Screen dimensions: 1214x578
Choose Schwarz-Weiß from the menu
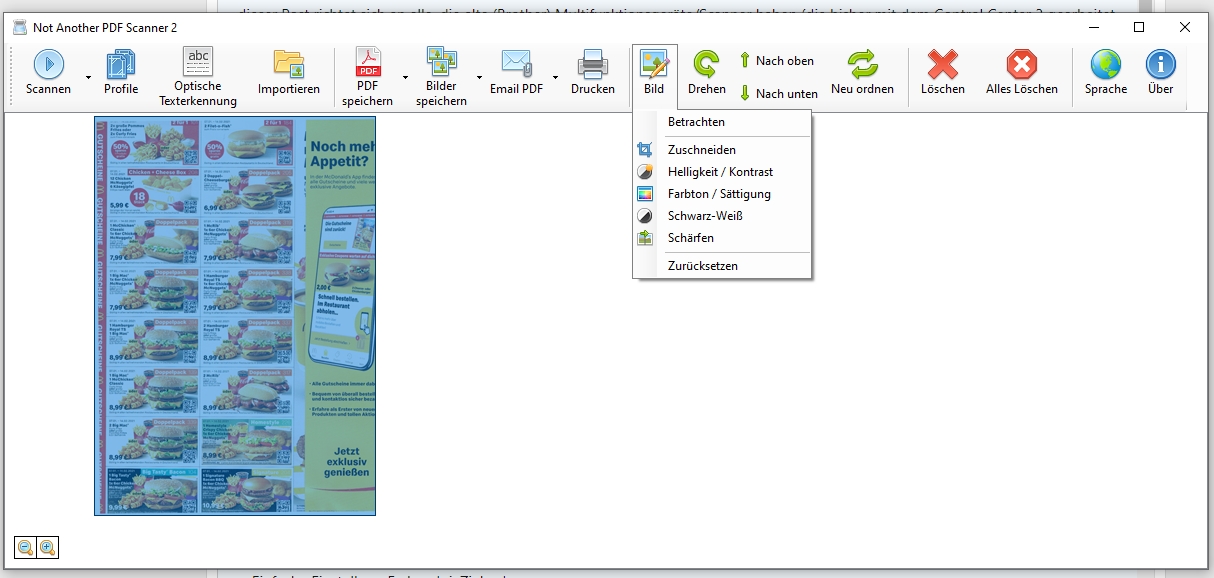(722, 216)
